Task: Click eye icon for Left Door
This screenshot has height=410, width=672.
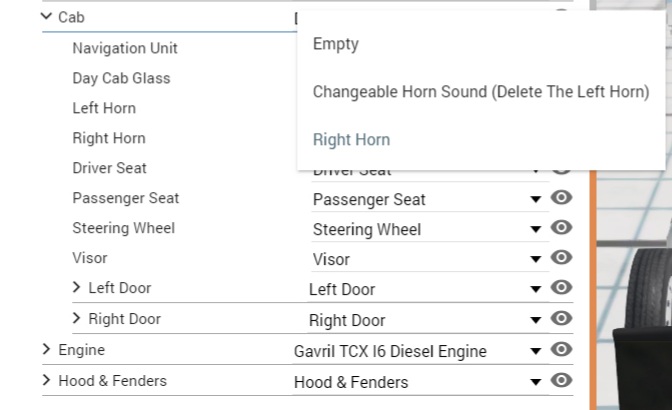Action: click(562, 288)
